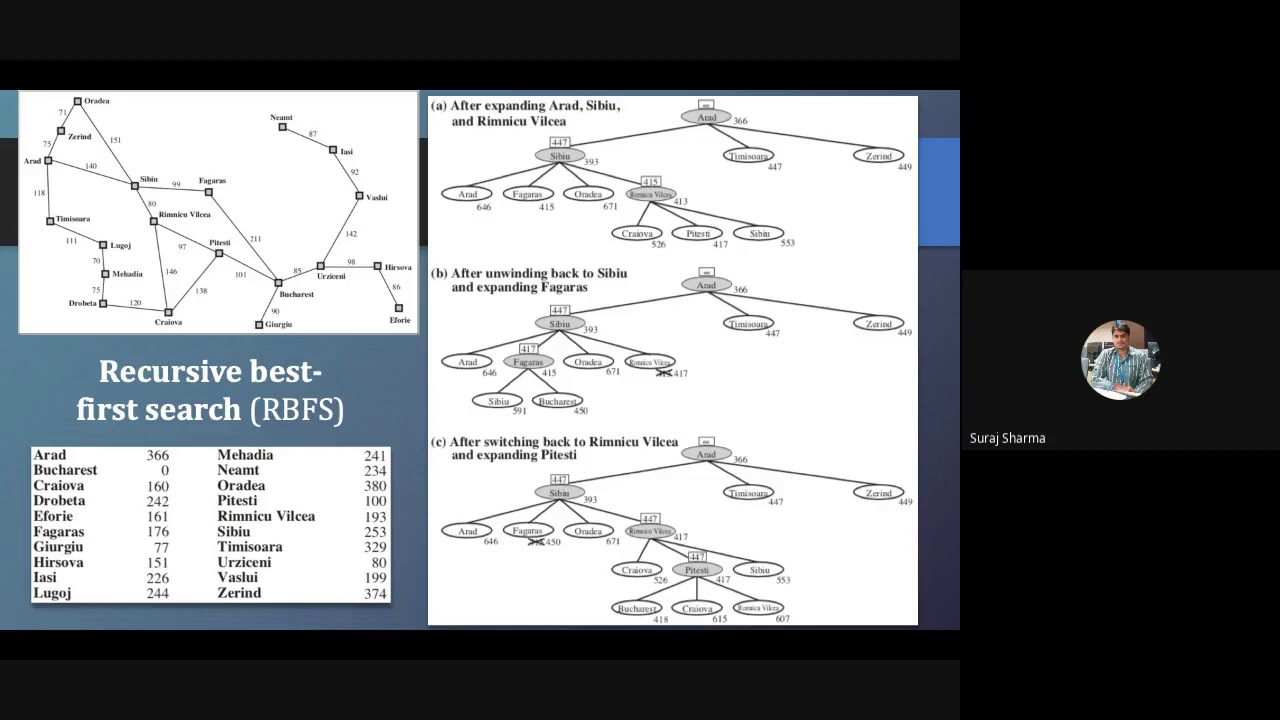This screenshot has height=720, width=1280.
Task: Click 'Vaslui' entry in the heuristic table
Action: (x=237, y=577)
